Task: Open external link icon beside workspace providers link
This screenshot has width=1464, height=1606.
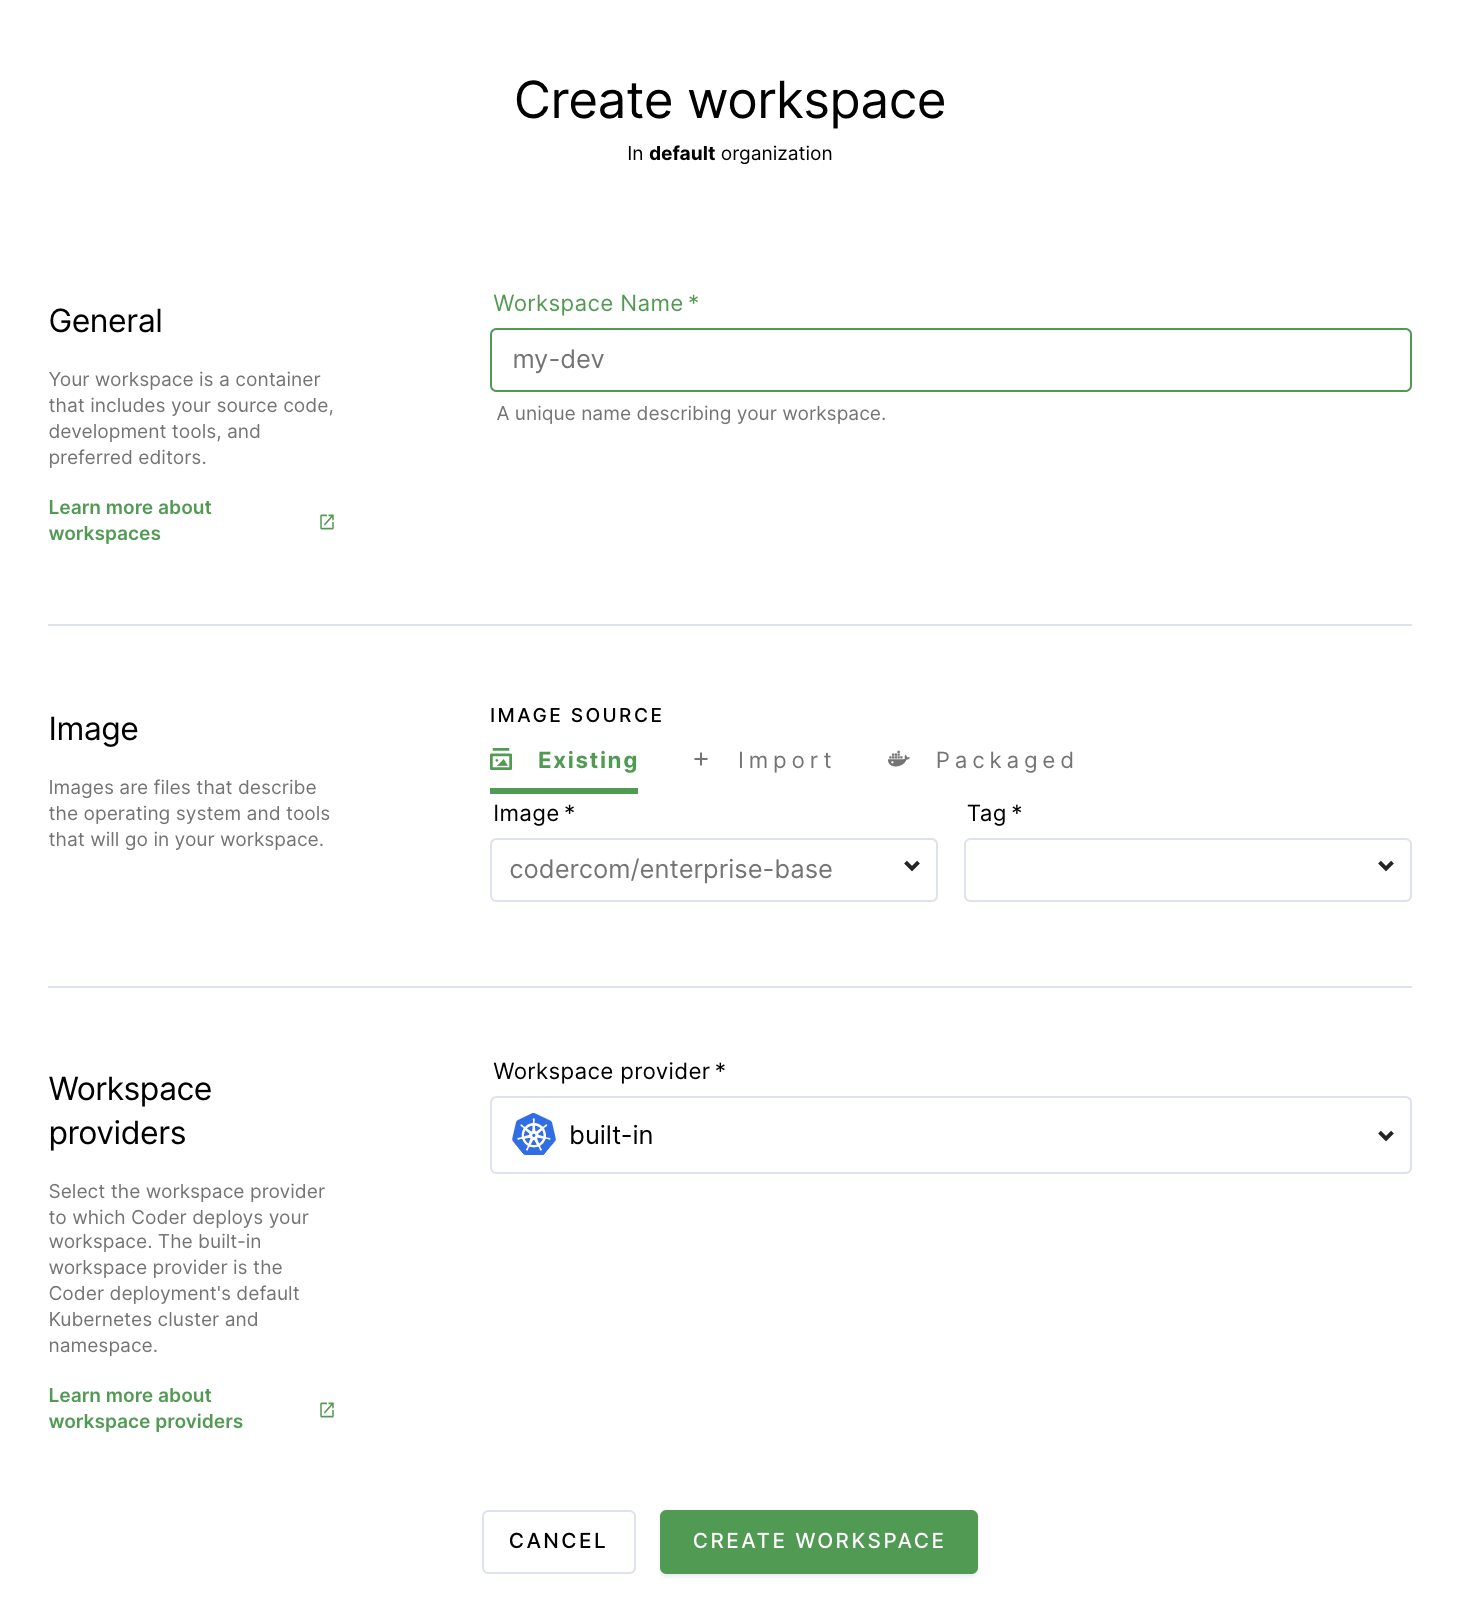Action: coord(327,1410)
